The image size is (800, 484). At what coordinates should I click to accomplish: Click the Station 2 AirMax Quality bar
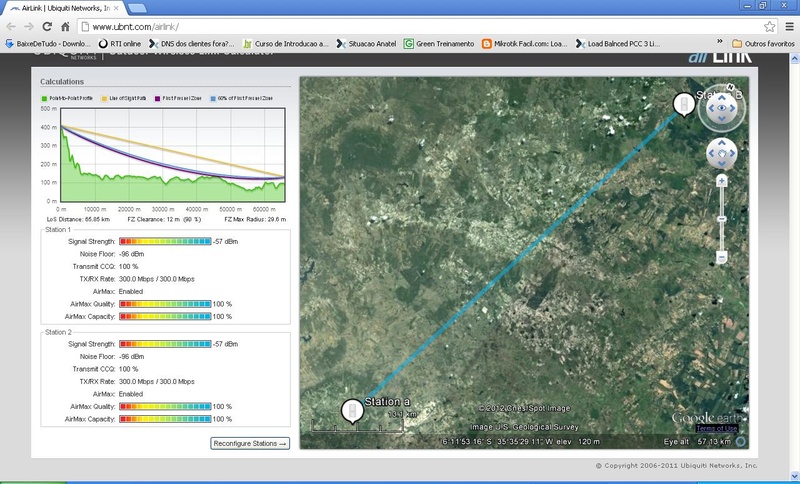[x=165, y=406]
